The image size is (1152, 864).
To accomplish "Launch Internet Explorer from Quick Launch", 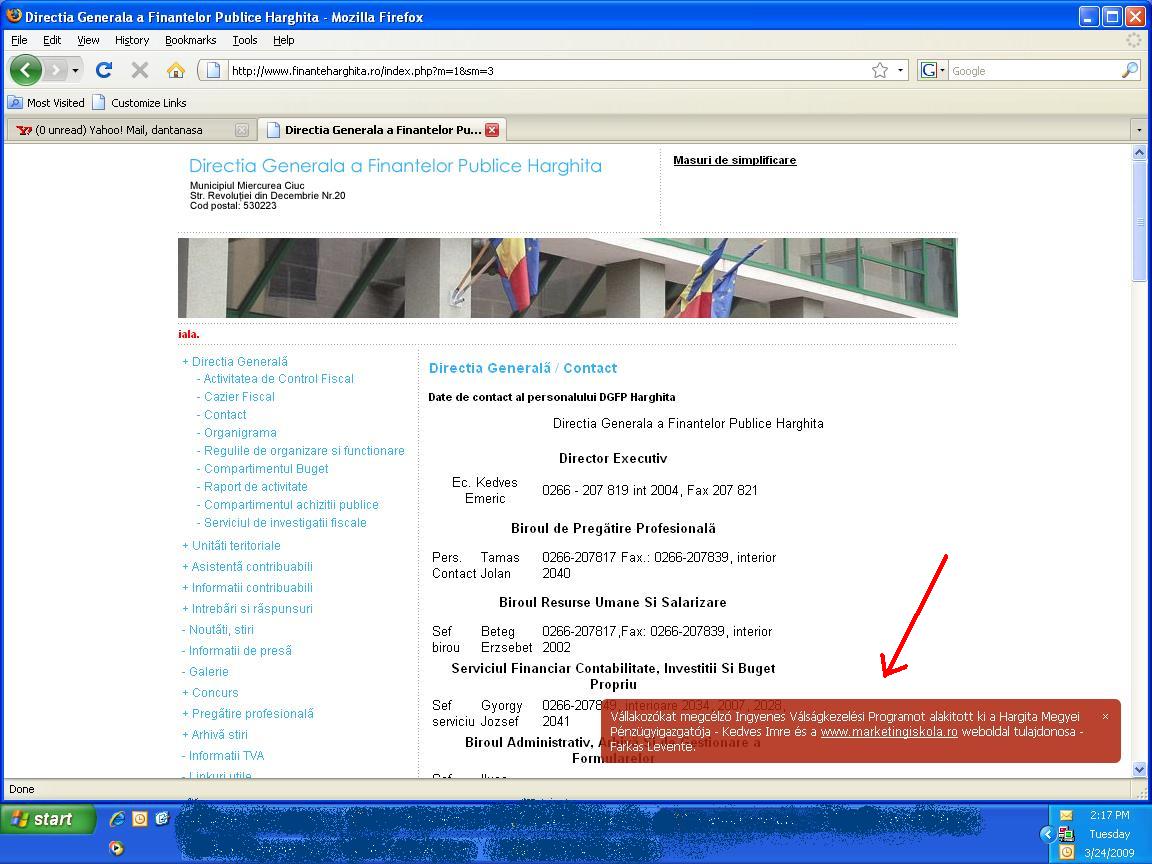I will 117,818.
